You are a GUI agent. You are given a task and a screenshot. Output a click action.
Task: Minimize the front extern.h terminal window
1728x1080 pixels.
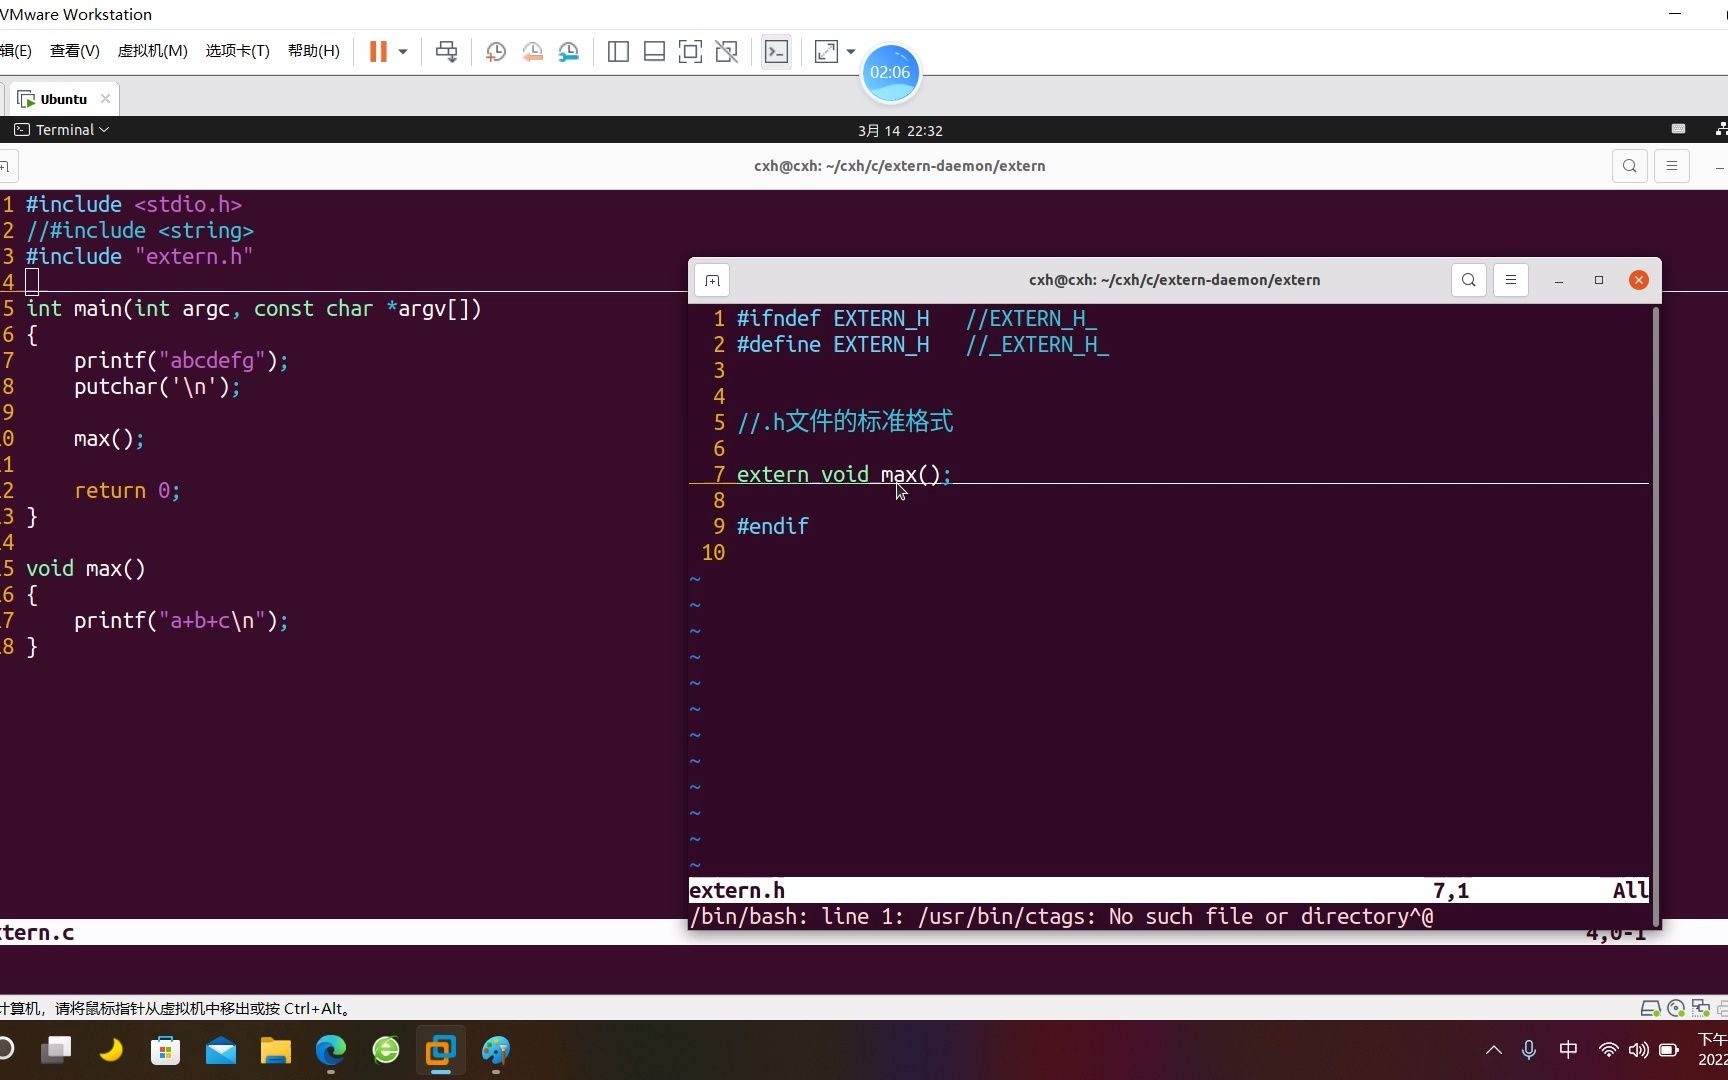tap(1559, 280)
